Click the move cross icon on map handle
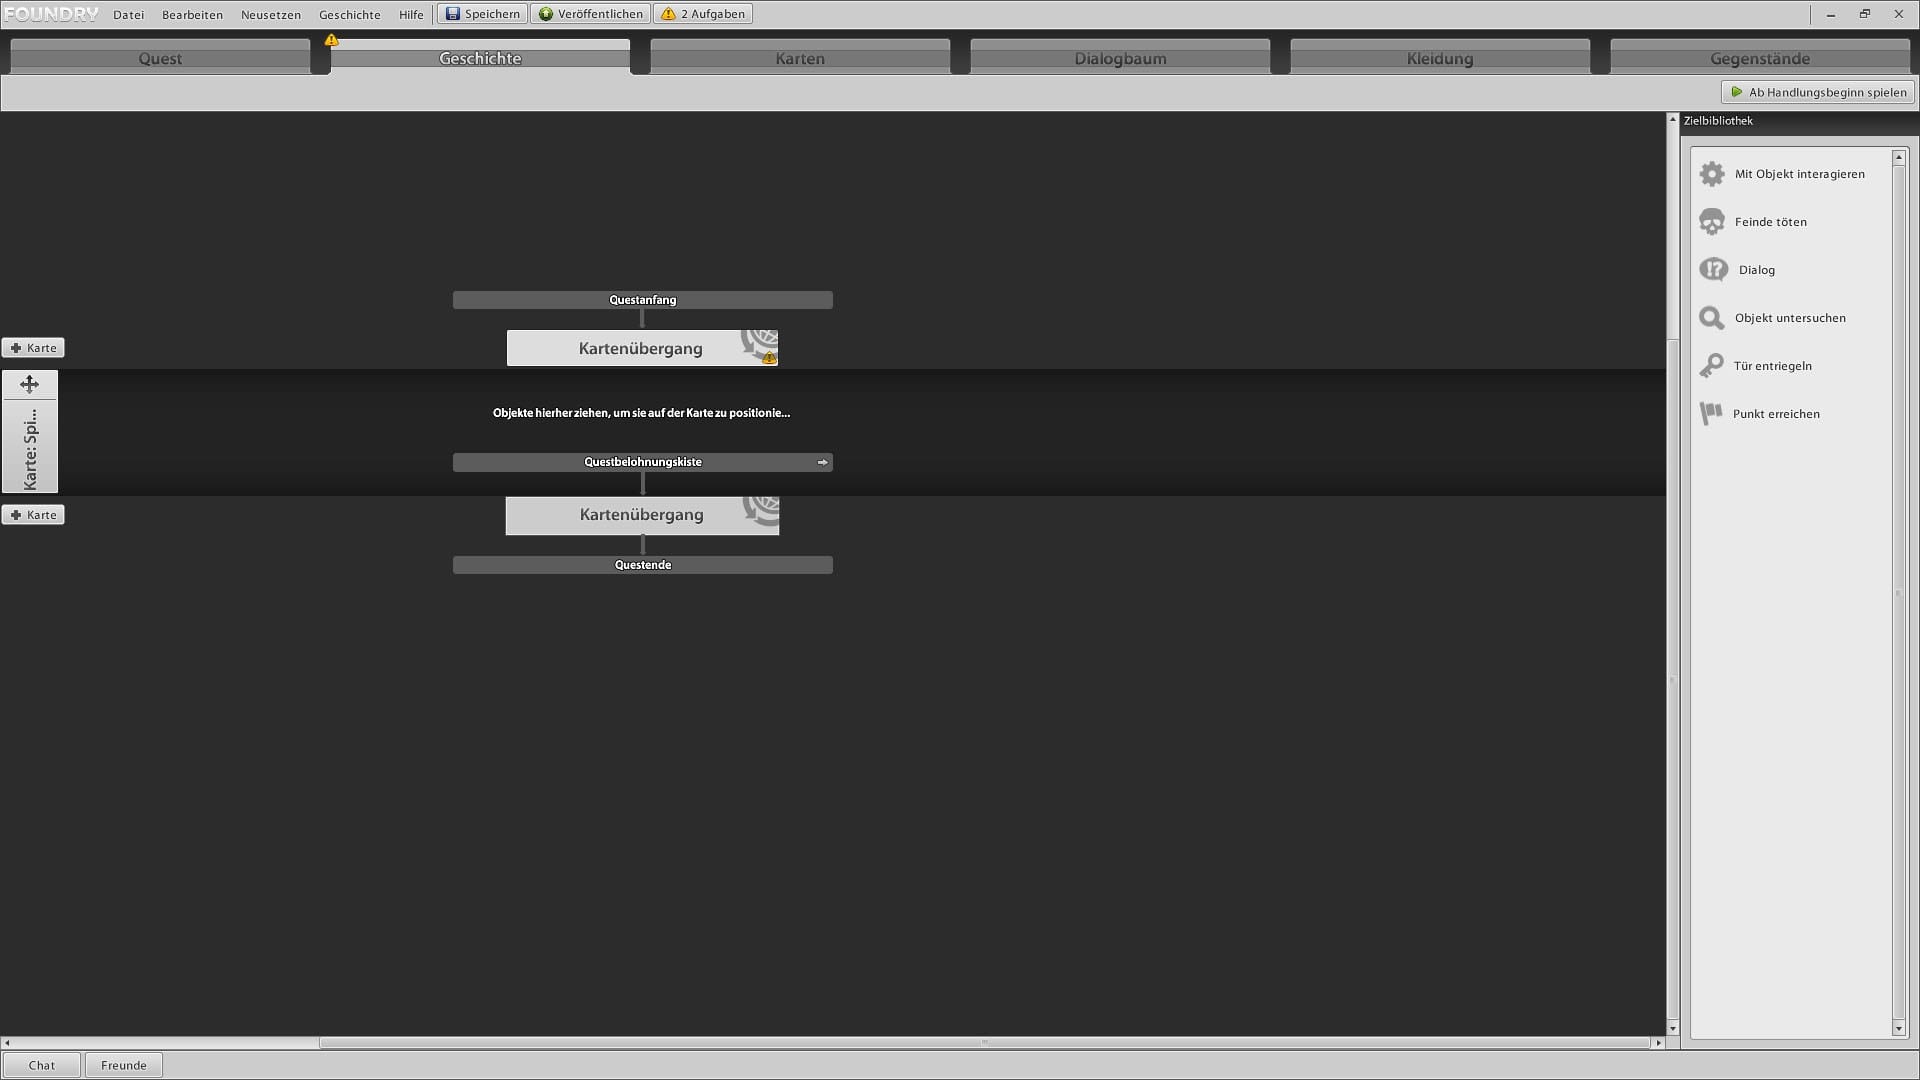1920x1080 pixels. (x=29, y=384)
